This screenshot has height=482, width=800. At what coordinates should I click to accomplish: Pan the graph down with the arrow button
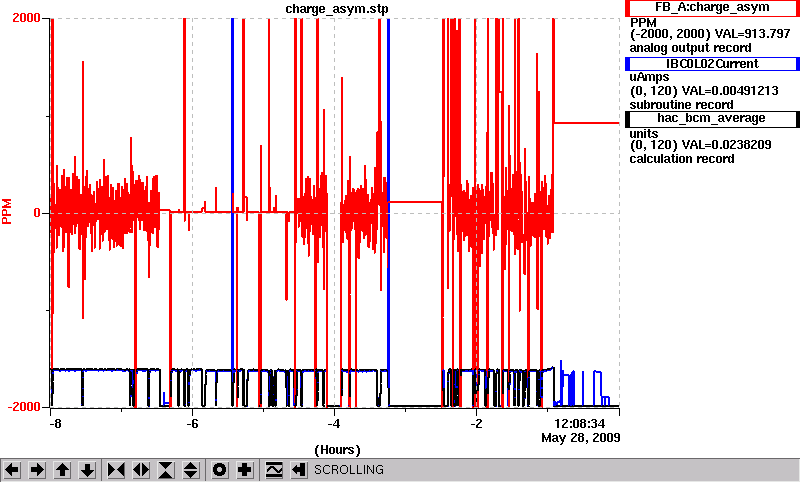tap(87, 469)
